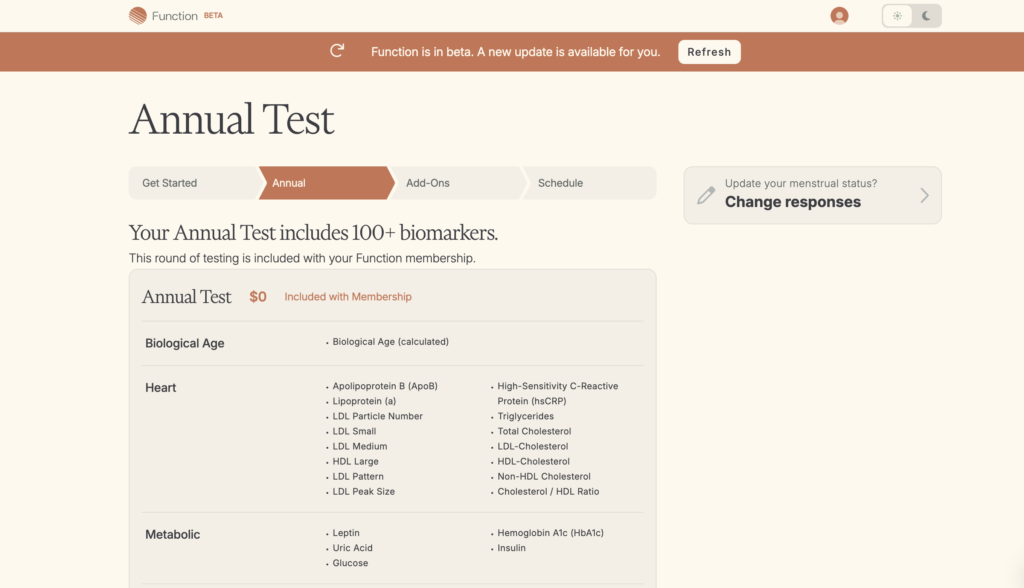
Task: Click 'LDL Peak Size' biomarker
Action: tap(364, 491)
